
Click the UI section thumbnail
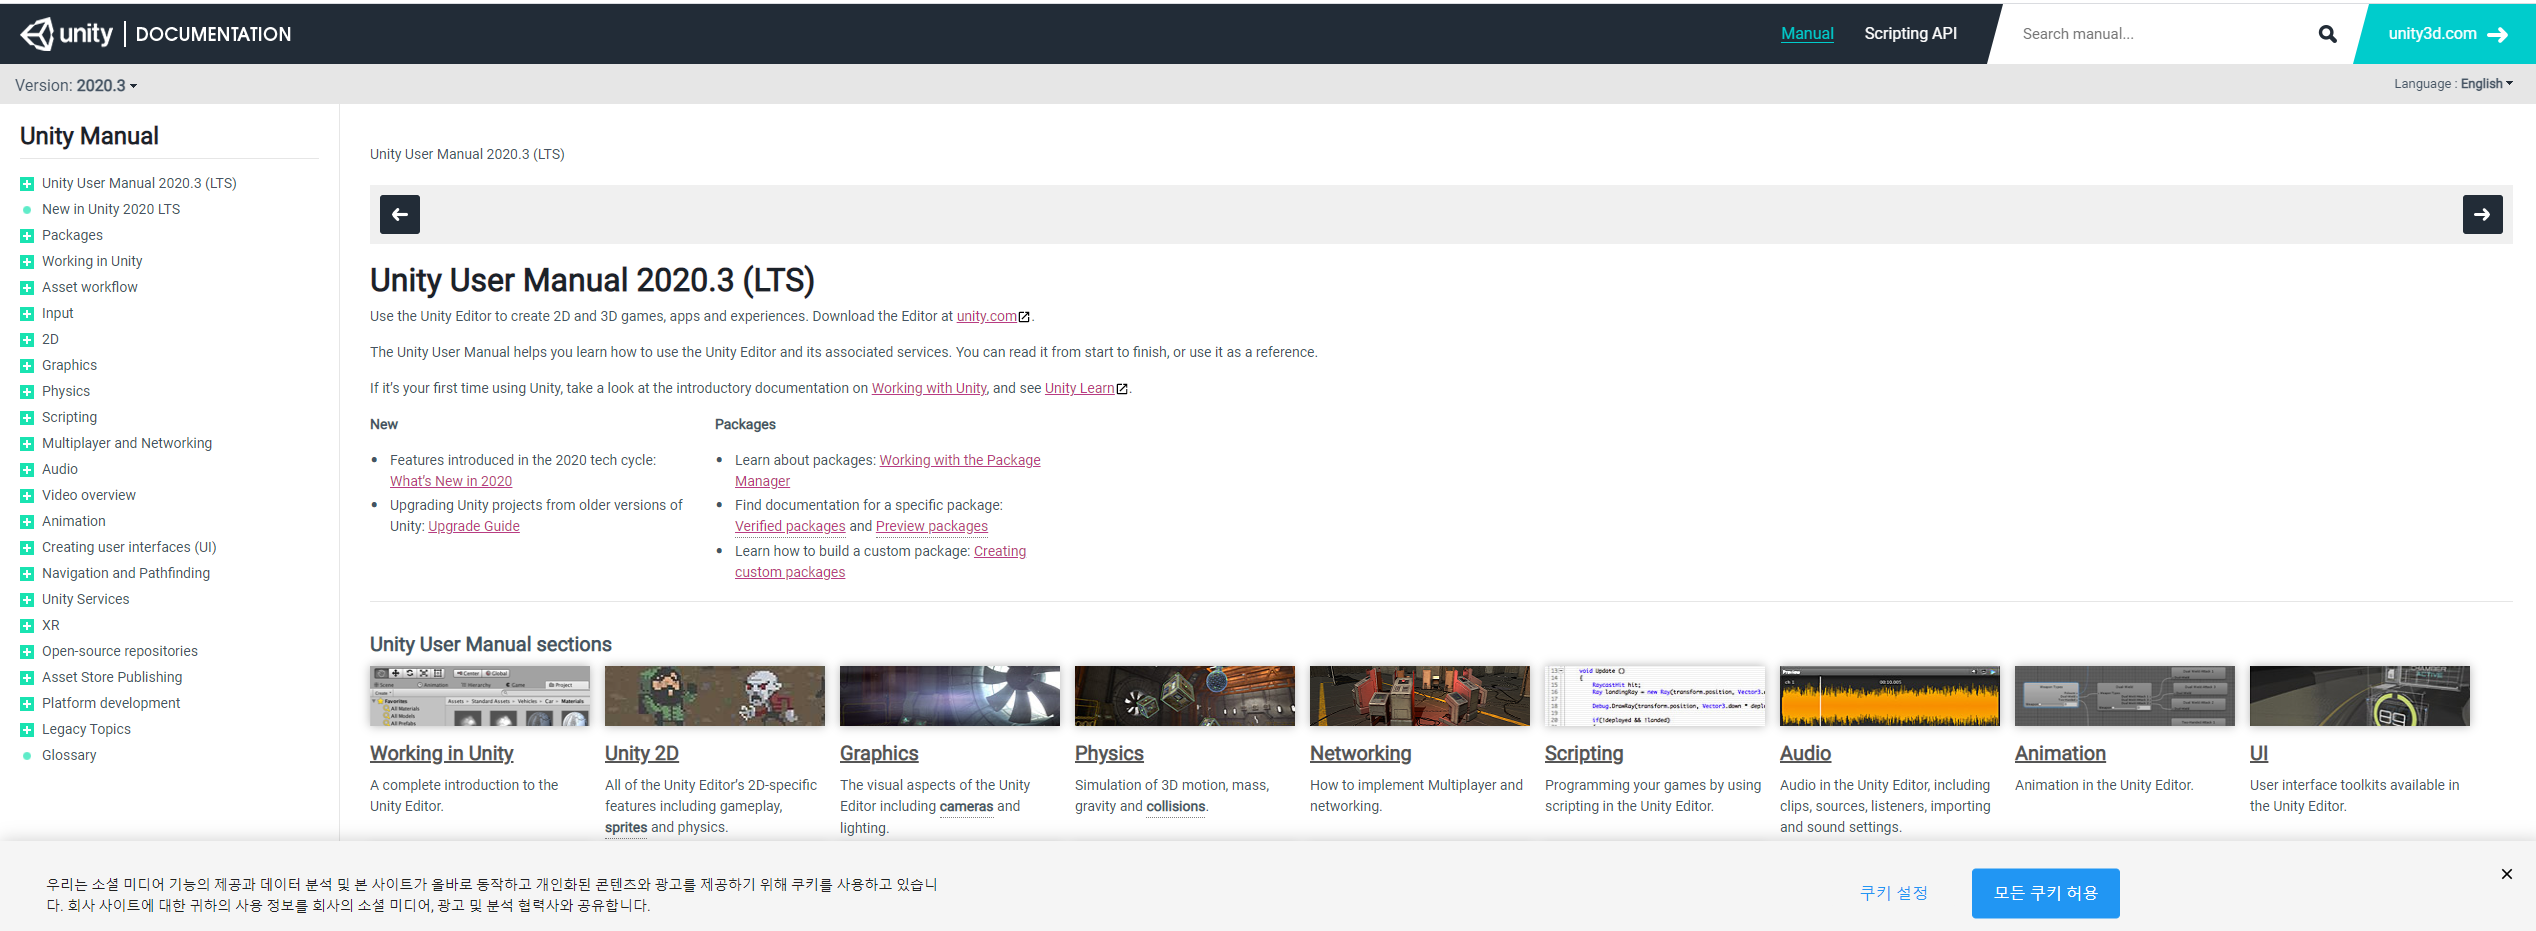pos(2360,696)
